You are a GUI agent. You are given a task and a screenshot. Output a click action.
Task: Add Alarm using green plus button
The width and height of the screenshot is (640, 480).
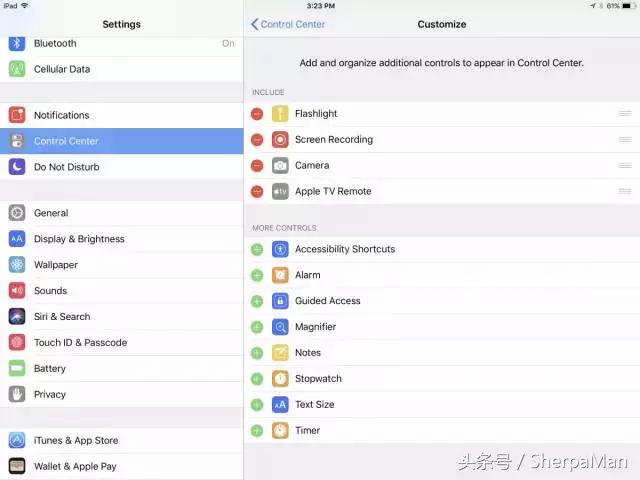coord(257,276)
